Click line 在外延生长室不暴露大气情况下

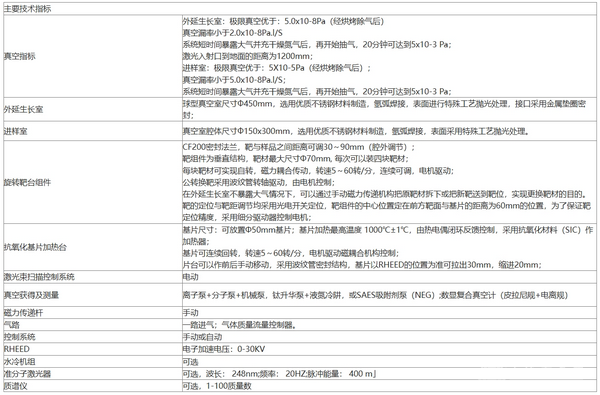point(385,194)
